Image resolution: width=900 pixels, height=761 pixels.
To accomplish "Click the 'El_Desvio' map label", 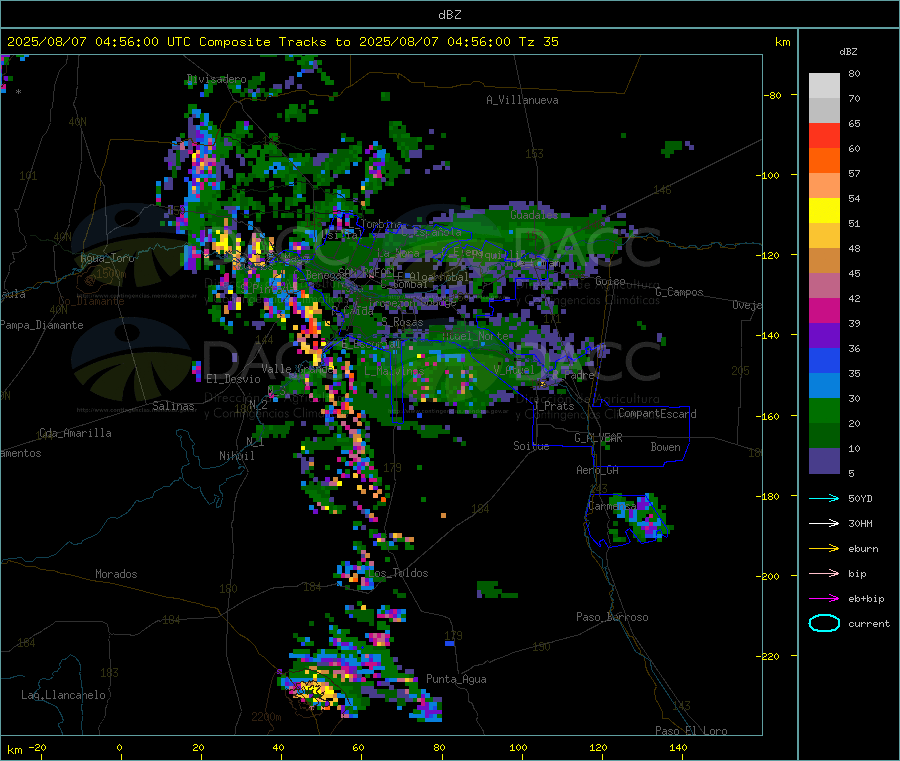I will tap(233, 379).
